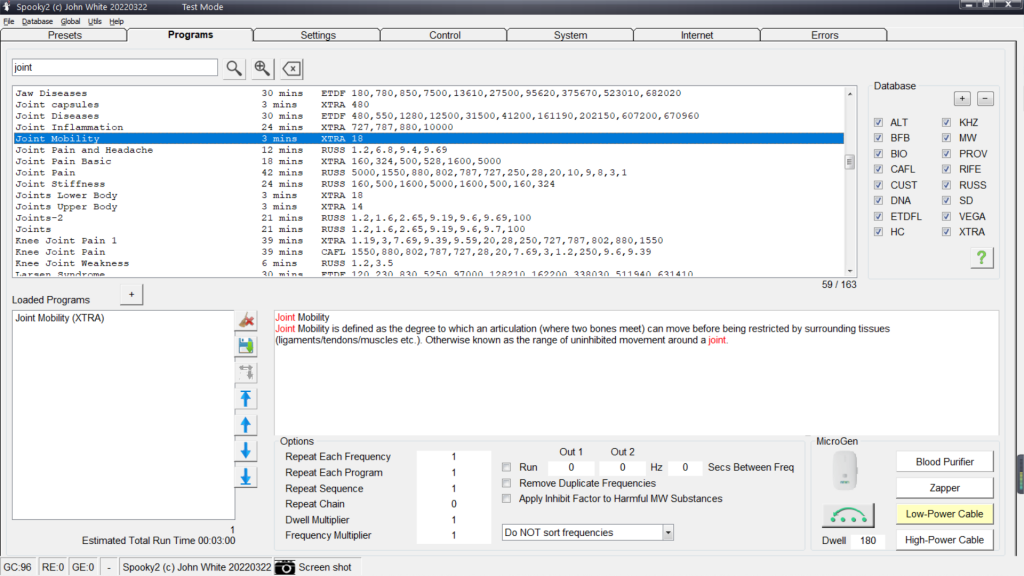Click the magnifier-plus search icon
The height and width of the screenshot is (576, 1024).
click(262, 68)
